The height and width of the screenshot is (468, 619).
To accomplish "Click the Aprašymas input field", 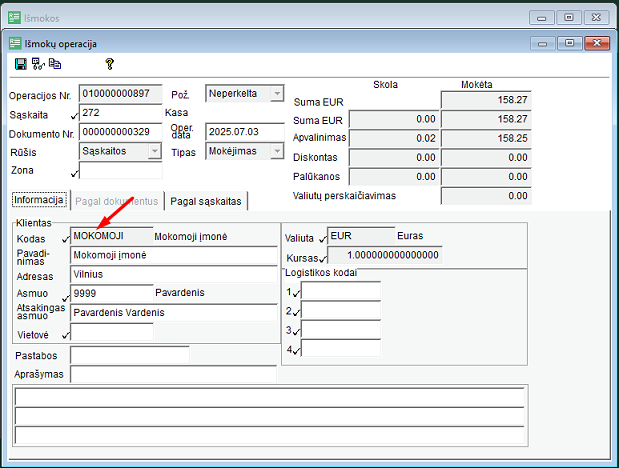I will pos(174,374).
